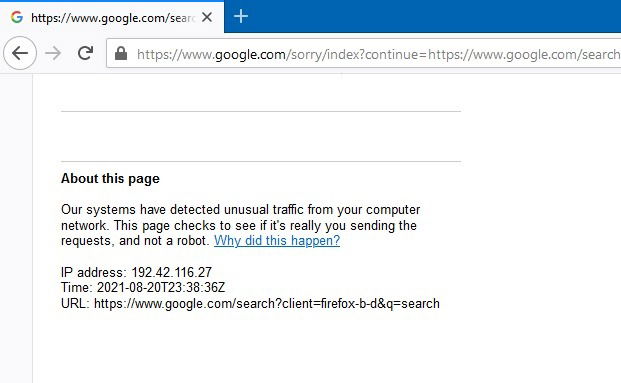Click the bold google.com domain in address bar
621x383 pixels.
tap(250, 54)
